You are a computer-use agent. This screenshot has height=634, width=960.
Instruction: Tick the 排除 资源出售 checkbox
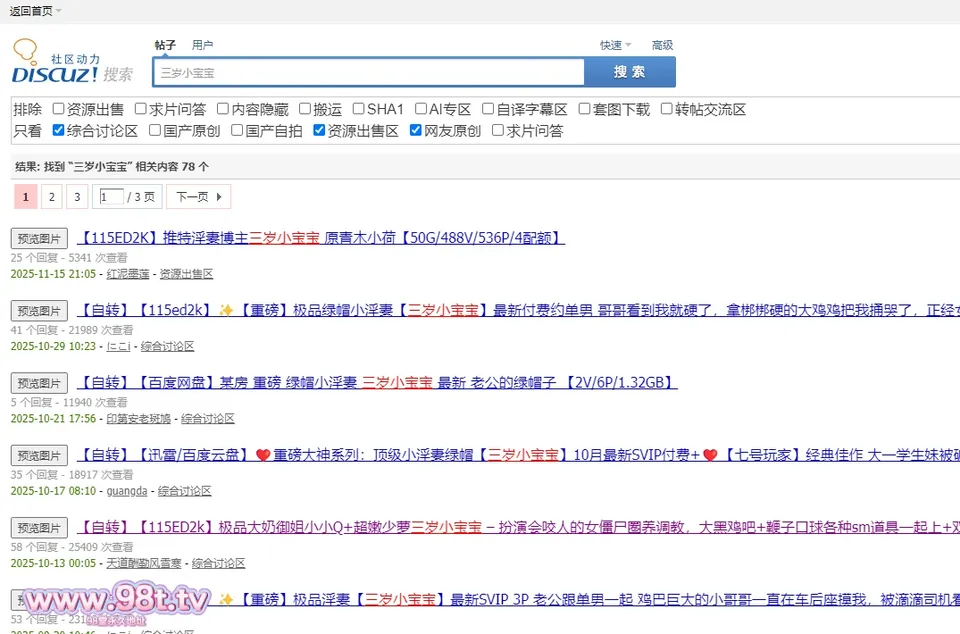pos(59,109)
